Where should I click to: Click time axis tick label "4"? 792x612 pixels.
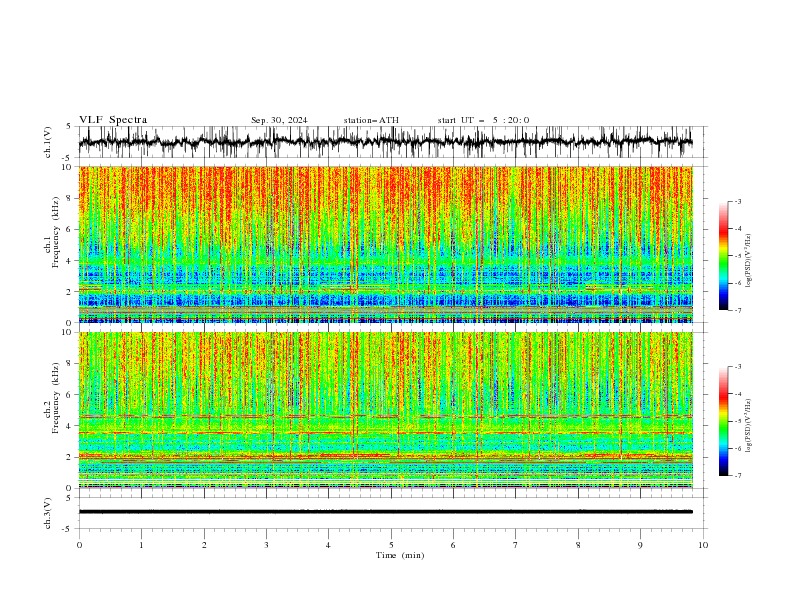pyautogui.click(x=328, y=545)
